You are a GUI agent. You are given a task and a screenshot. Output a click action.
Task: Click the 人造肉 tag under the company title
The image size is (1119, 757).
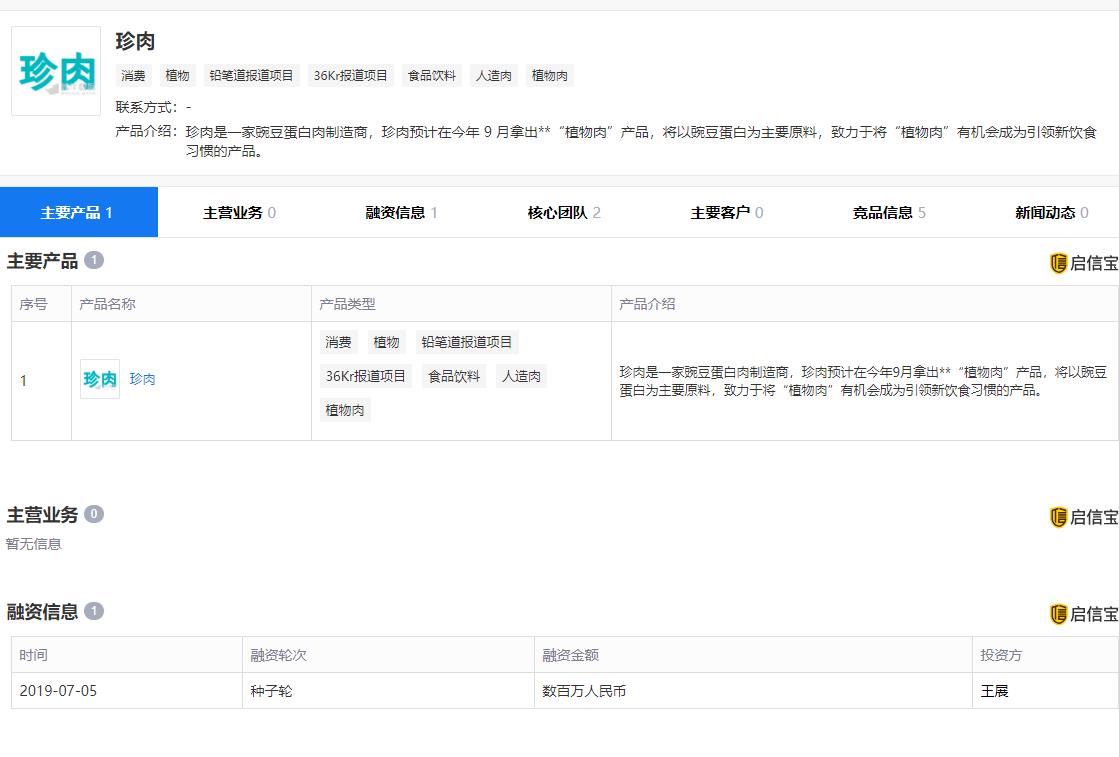[x=494, y=76]
